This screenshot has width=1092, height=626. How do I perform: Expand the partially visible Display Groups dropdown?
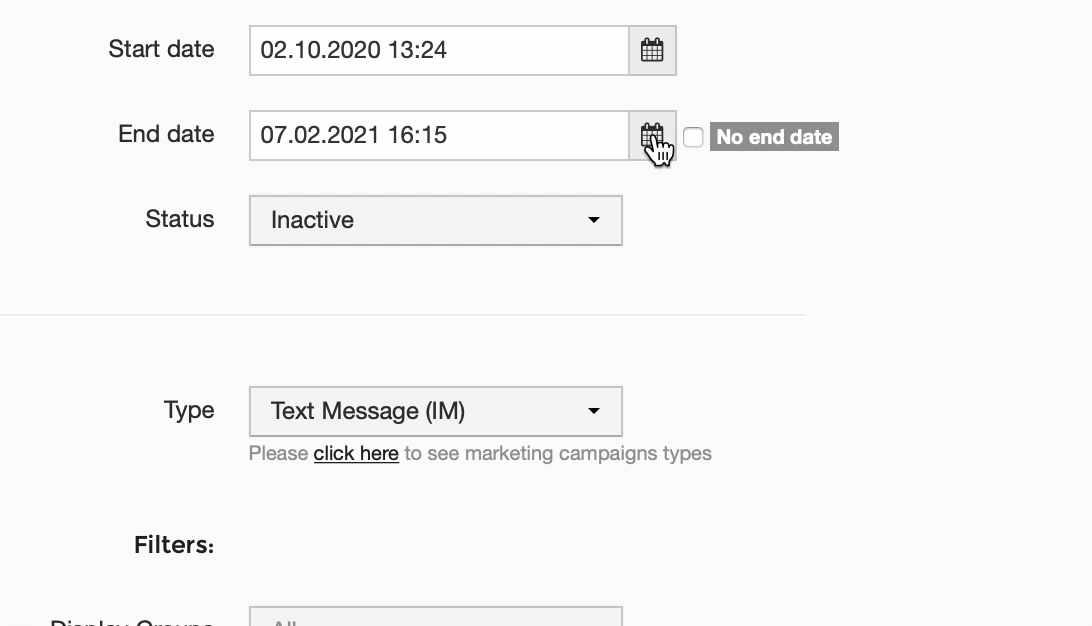click(x=435, y=618)
